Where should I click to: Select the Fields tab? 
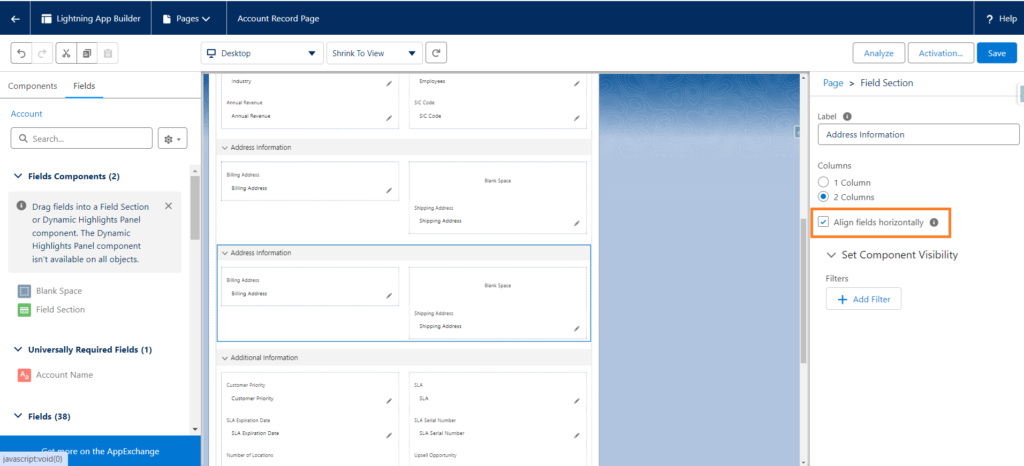84,85
